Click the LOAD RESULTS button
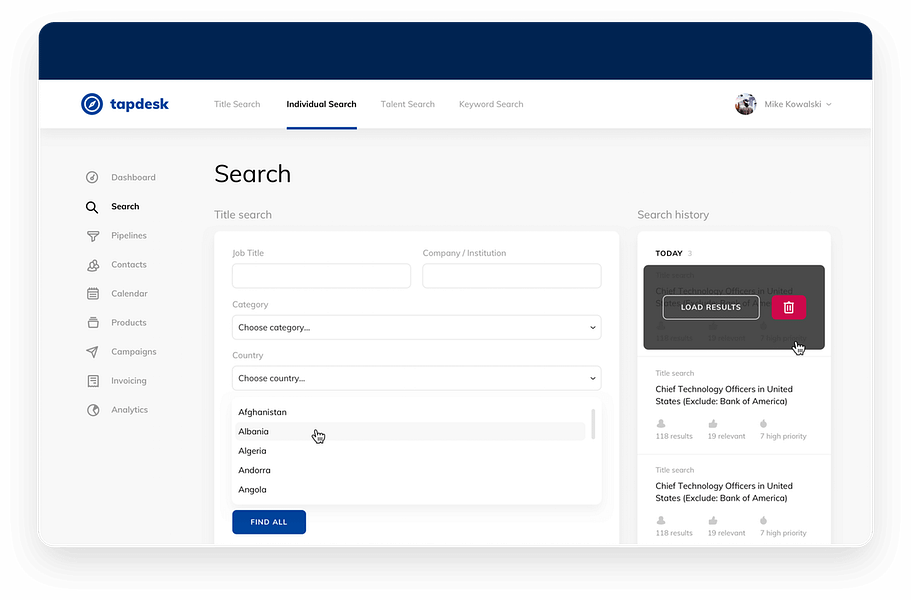The height and width of the screenshot is (600, 911). click(711, 307)
